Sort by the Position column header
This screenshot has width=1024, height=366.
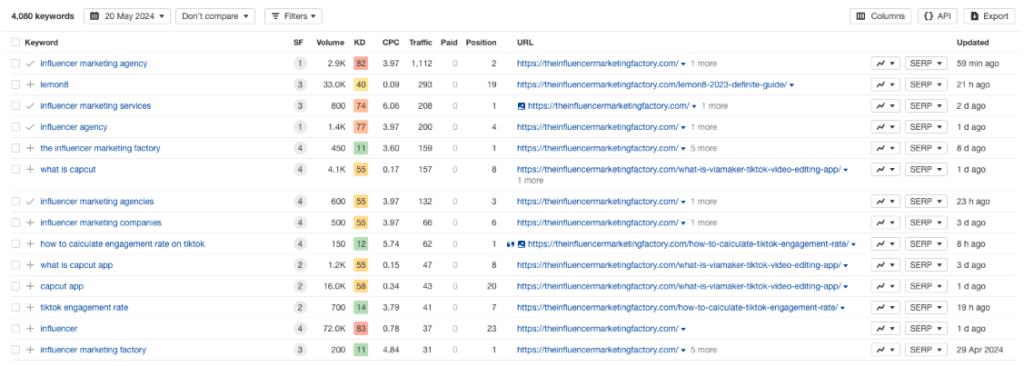481,42
